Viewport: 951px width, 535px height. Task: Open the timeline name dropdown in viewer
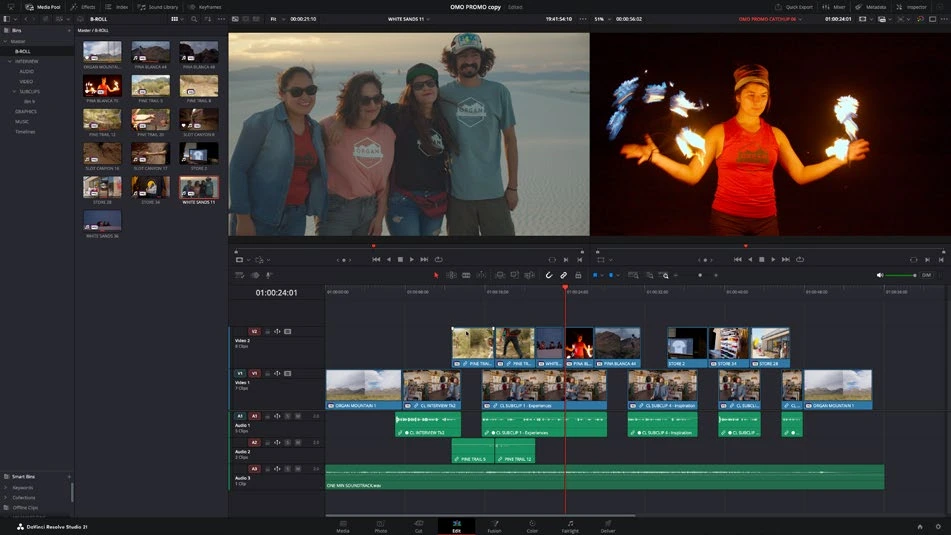pyautogui.click(x=770, y=19)
